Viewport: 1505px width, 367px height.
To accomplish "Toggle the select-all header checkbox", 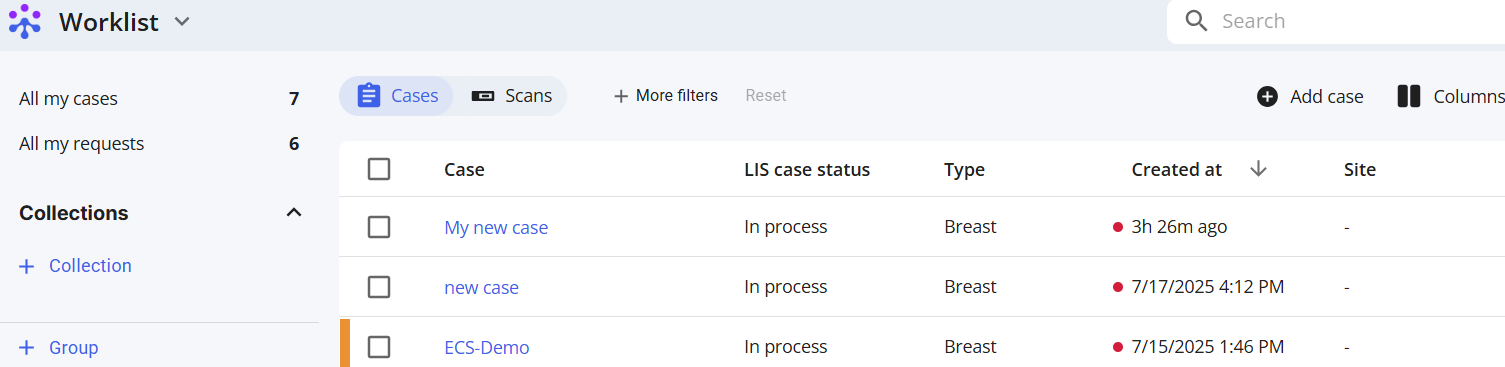I will tap(379, 169).
